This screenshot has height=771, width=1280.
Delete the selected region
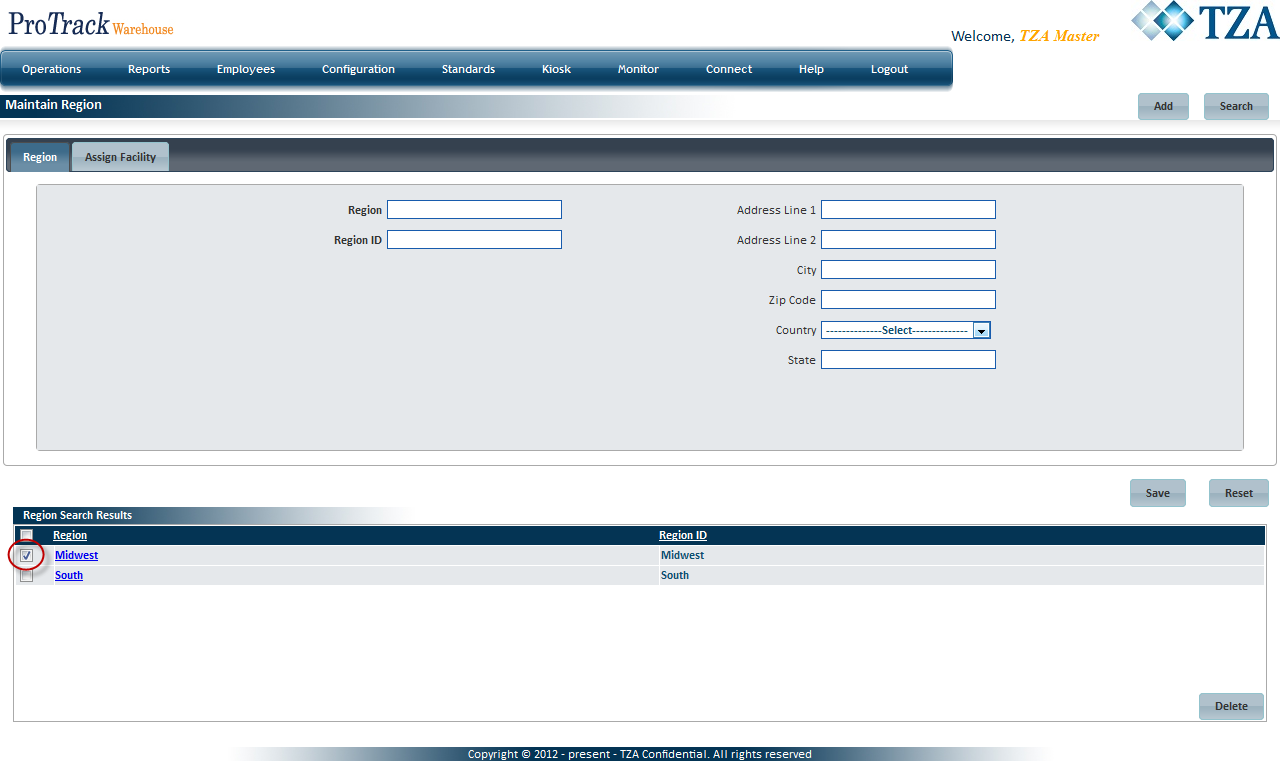[x=1231, y=706]
